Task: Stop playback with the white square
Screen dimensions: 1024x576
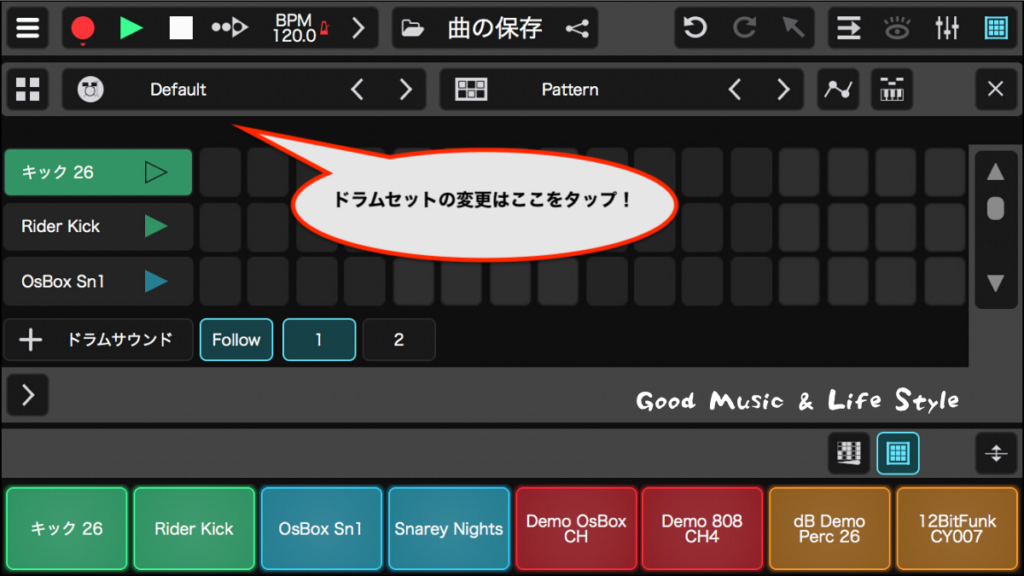Action: [181, 28]
